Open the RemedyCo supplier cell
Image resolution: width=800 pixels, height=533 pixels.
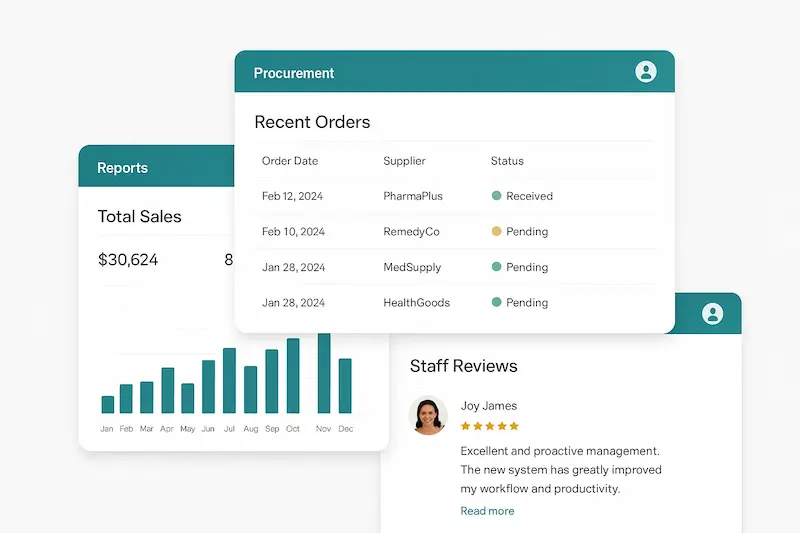411,232
